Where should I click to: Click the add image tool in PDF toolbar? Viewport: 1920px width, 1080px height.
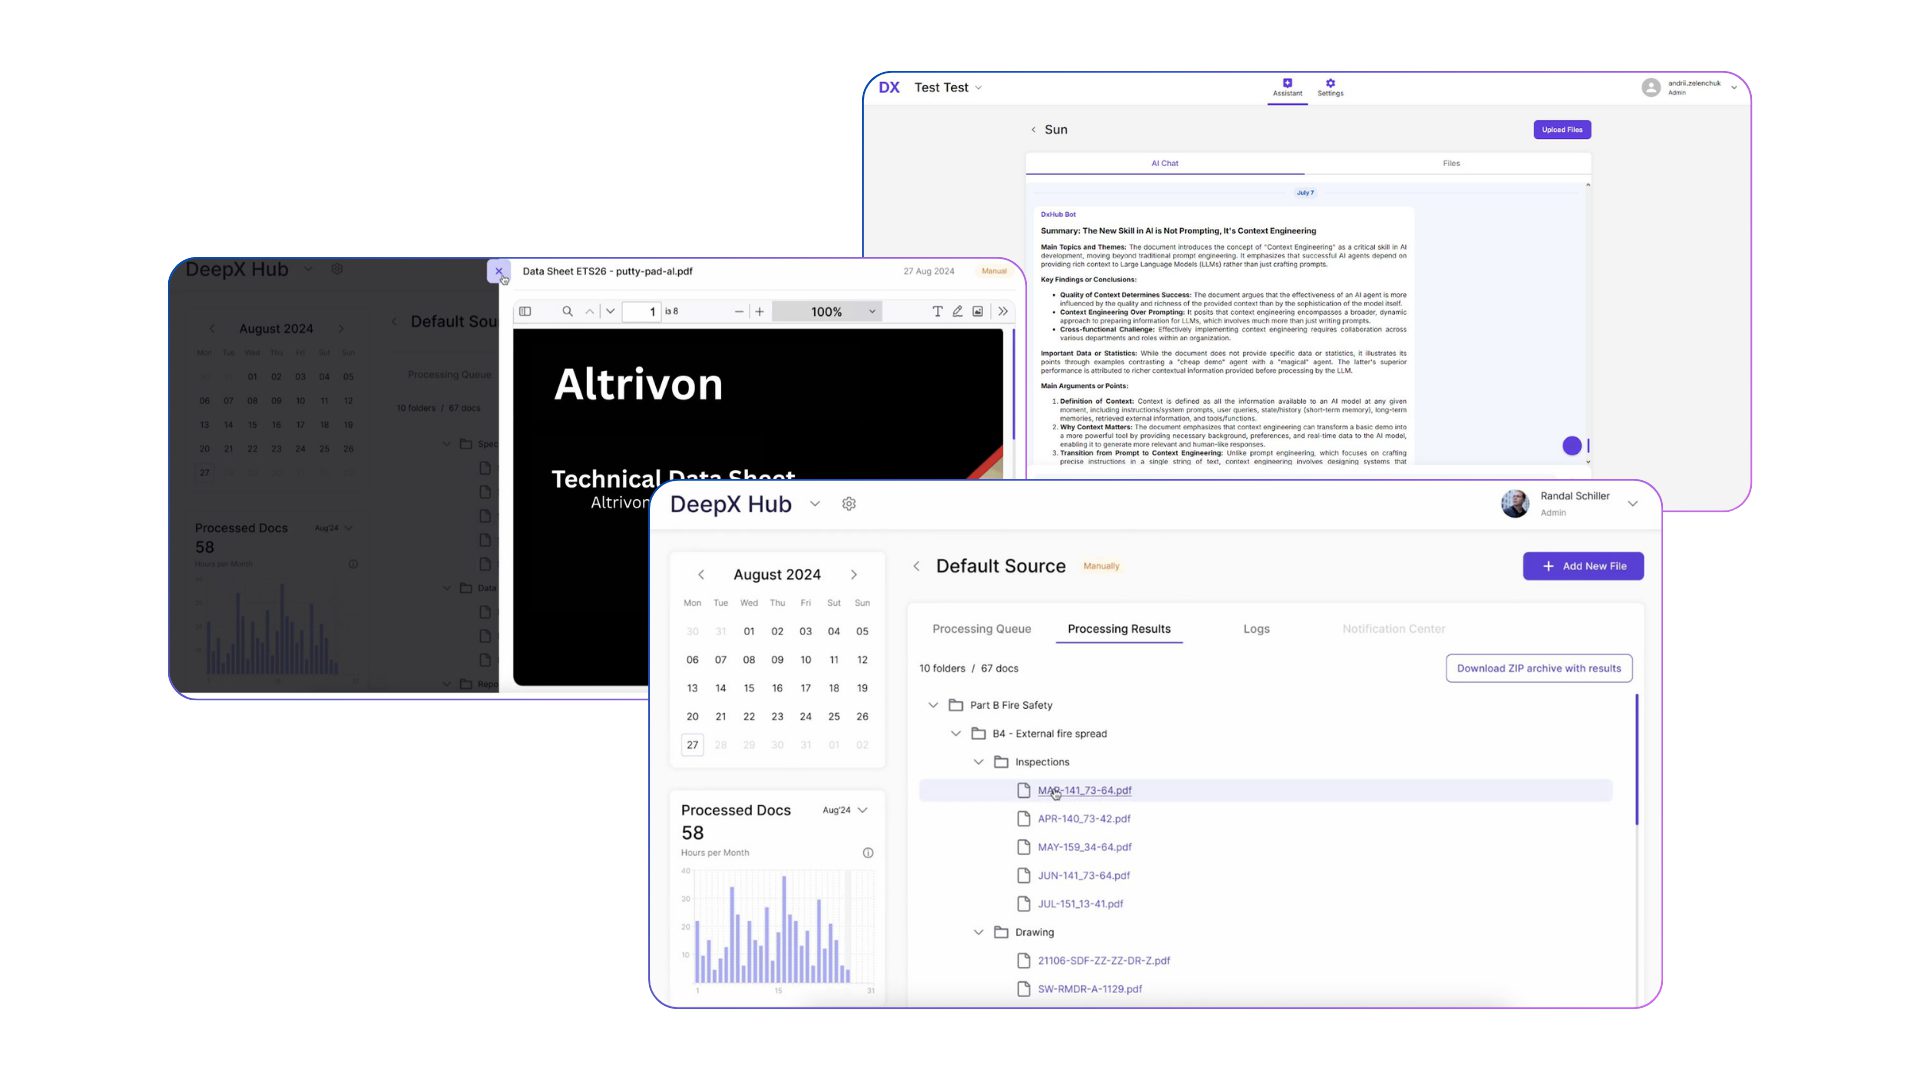pos(978,311)
